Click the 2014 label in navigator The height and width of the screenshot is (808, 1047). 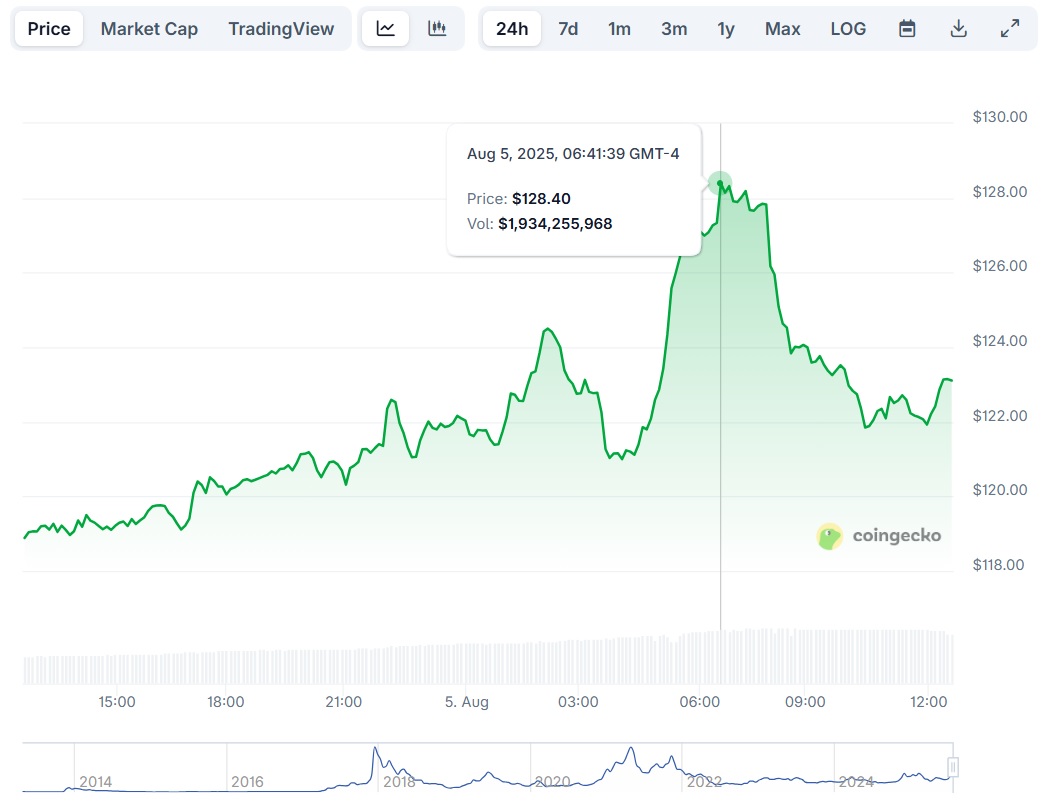(x=95, y=781)
